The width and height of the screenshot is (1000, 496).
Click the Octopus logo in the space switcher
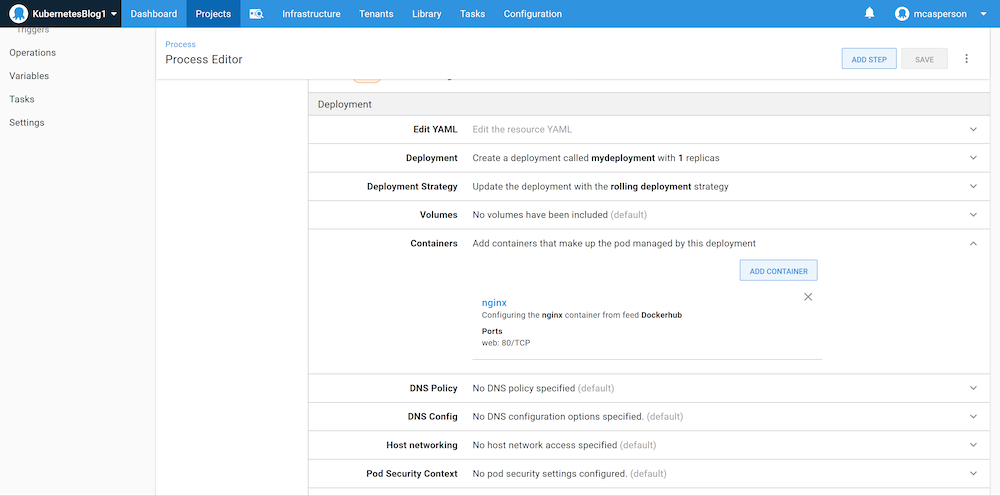click(18, 14)
